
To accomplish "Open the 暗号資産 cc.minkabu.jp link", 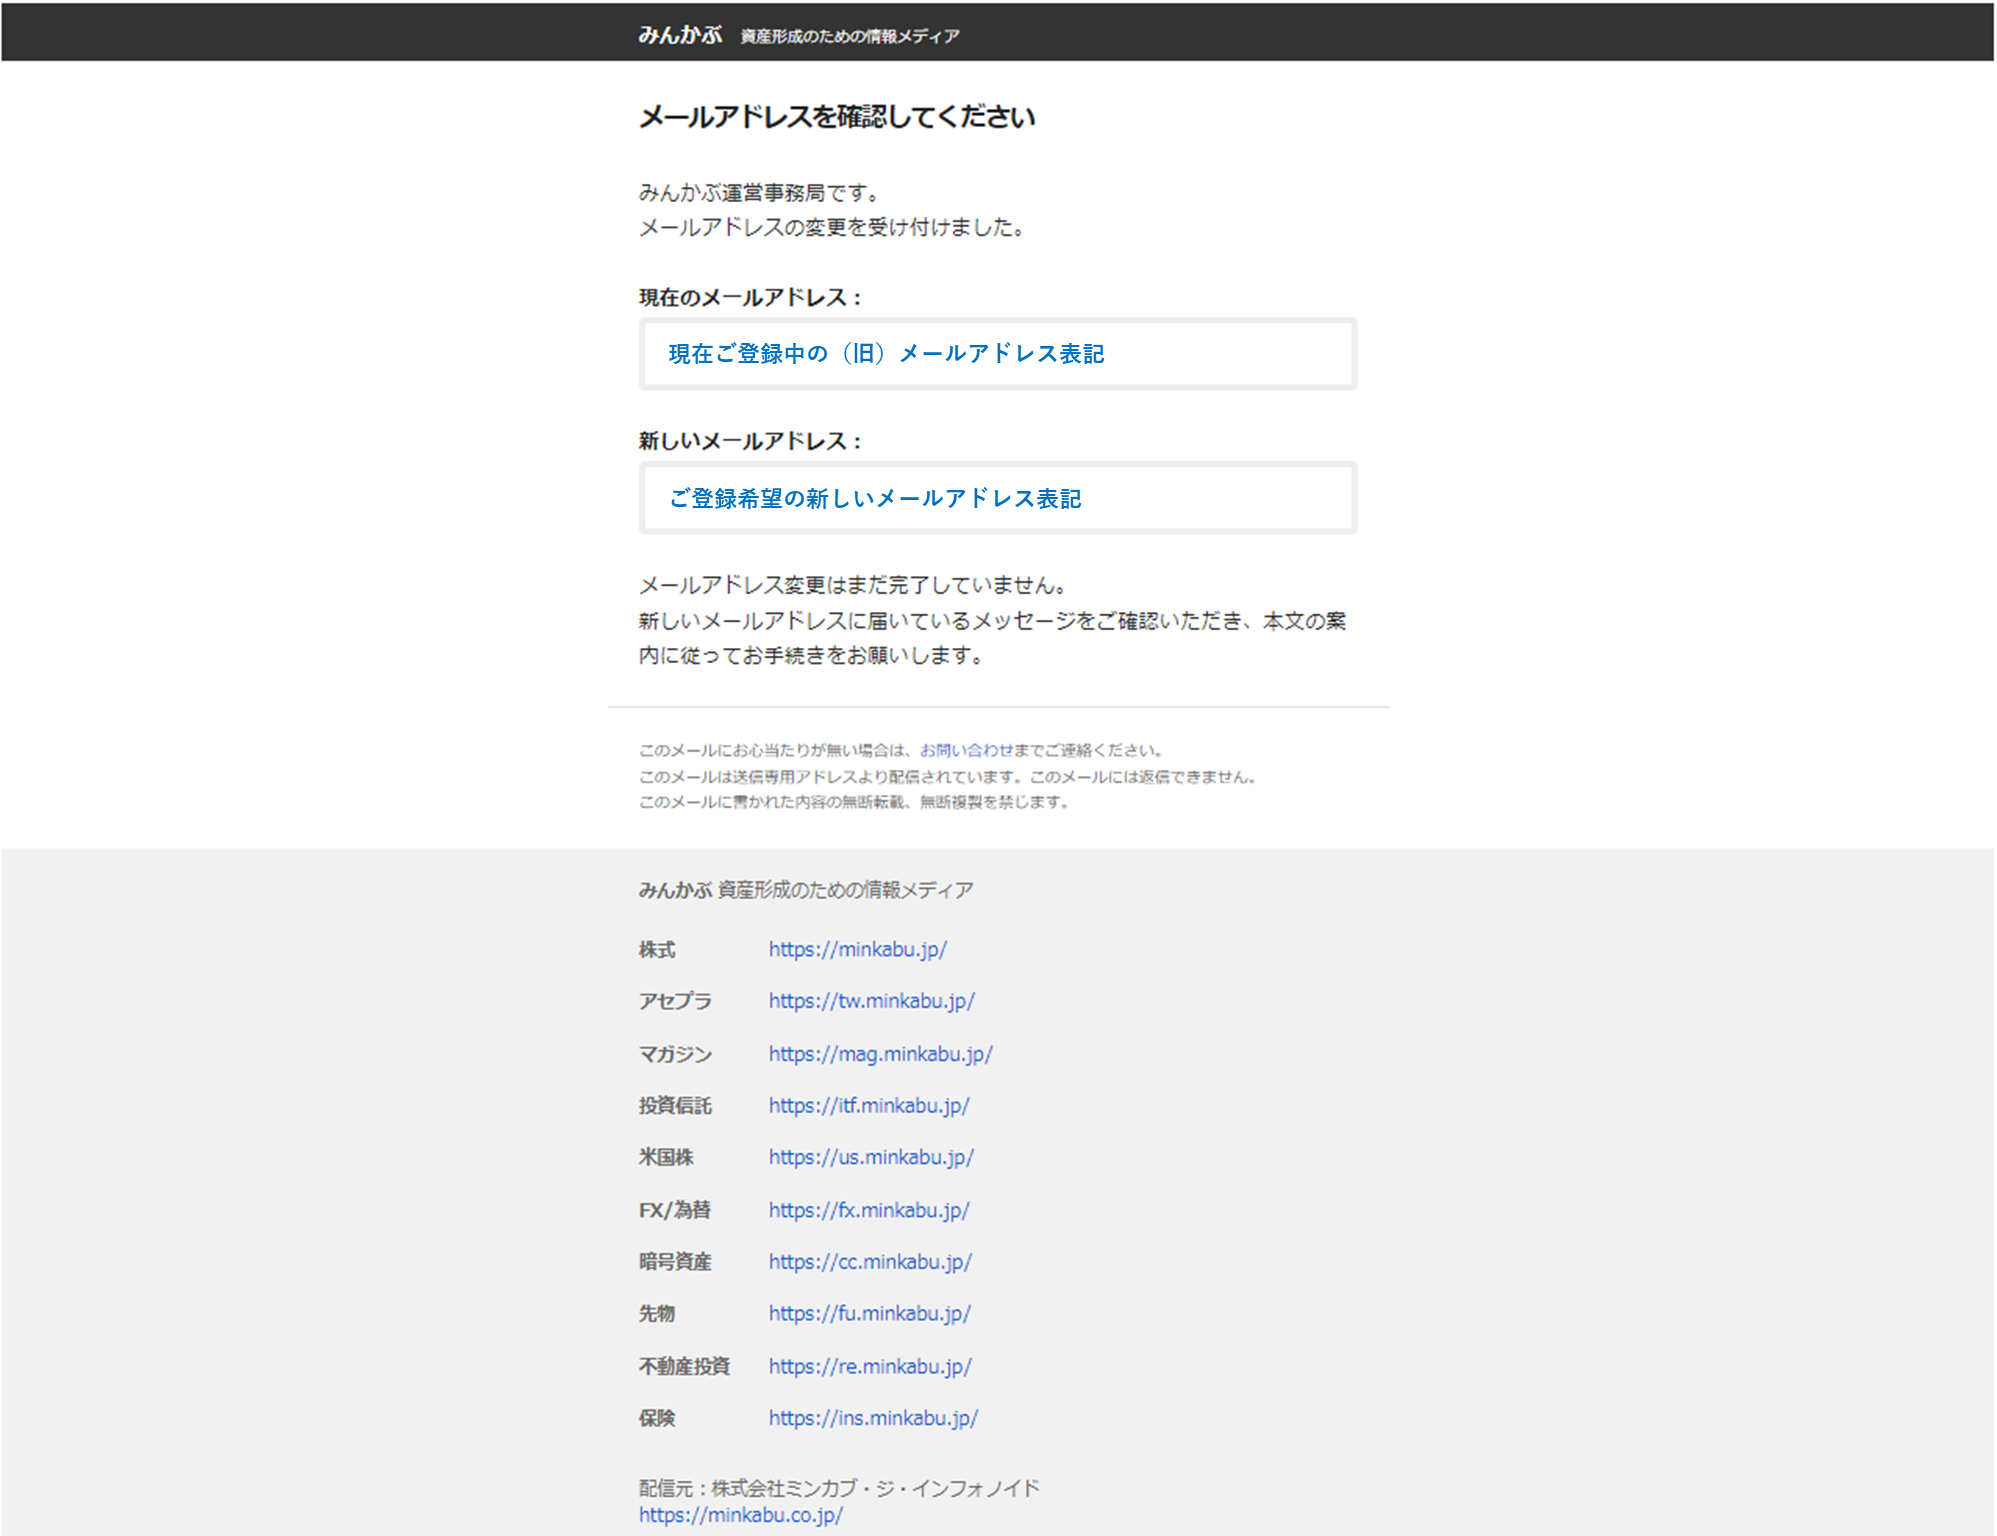I will click(x=870, y=1262).
